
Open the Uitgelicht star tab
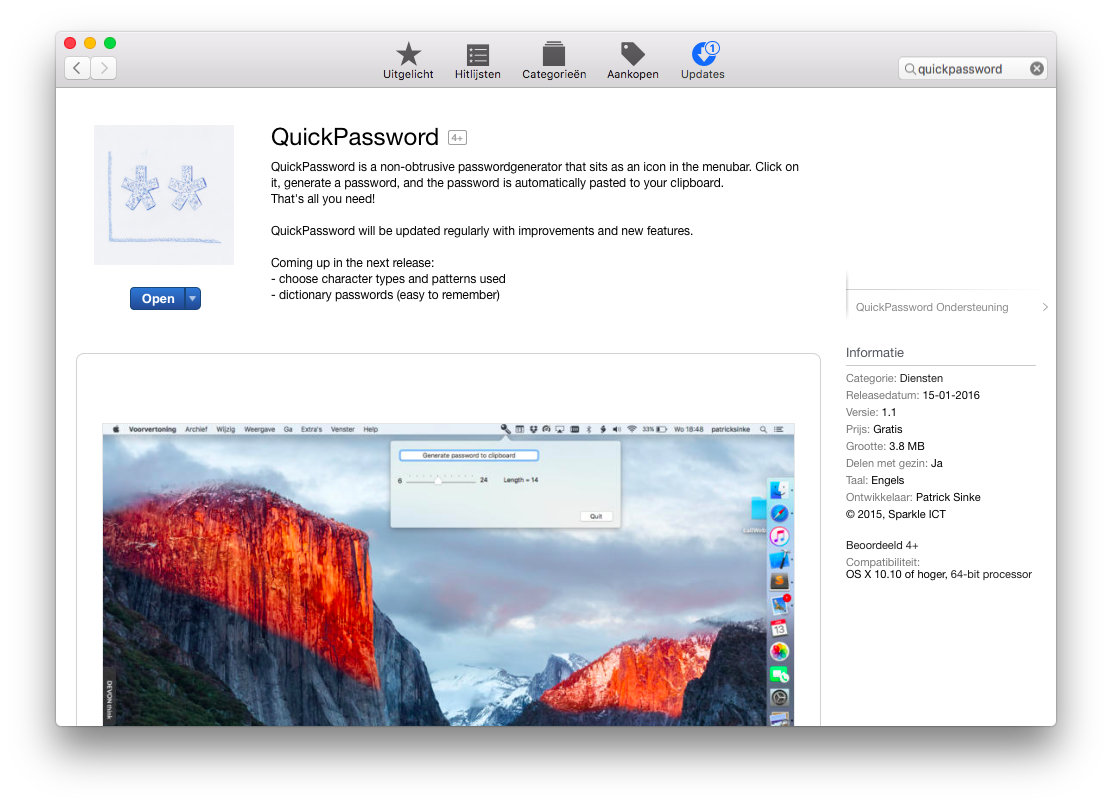click(408, 60)
